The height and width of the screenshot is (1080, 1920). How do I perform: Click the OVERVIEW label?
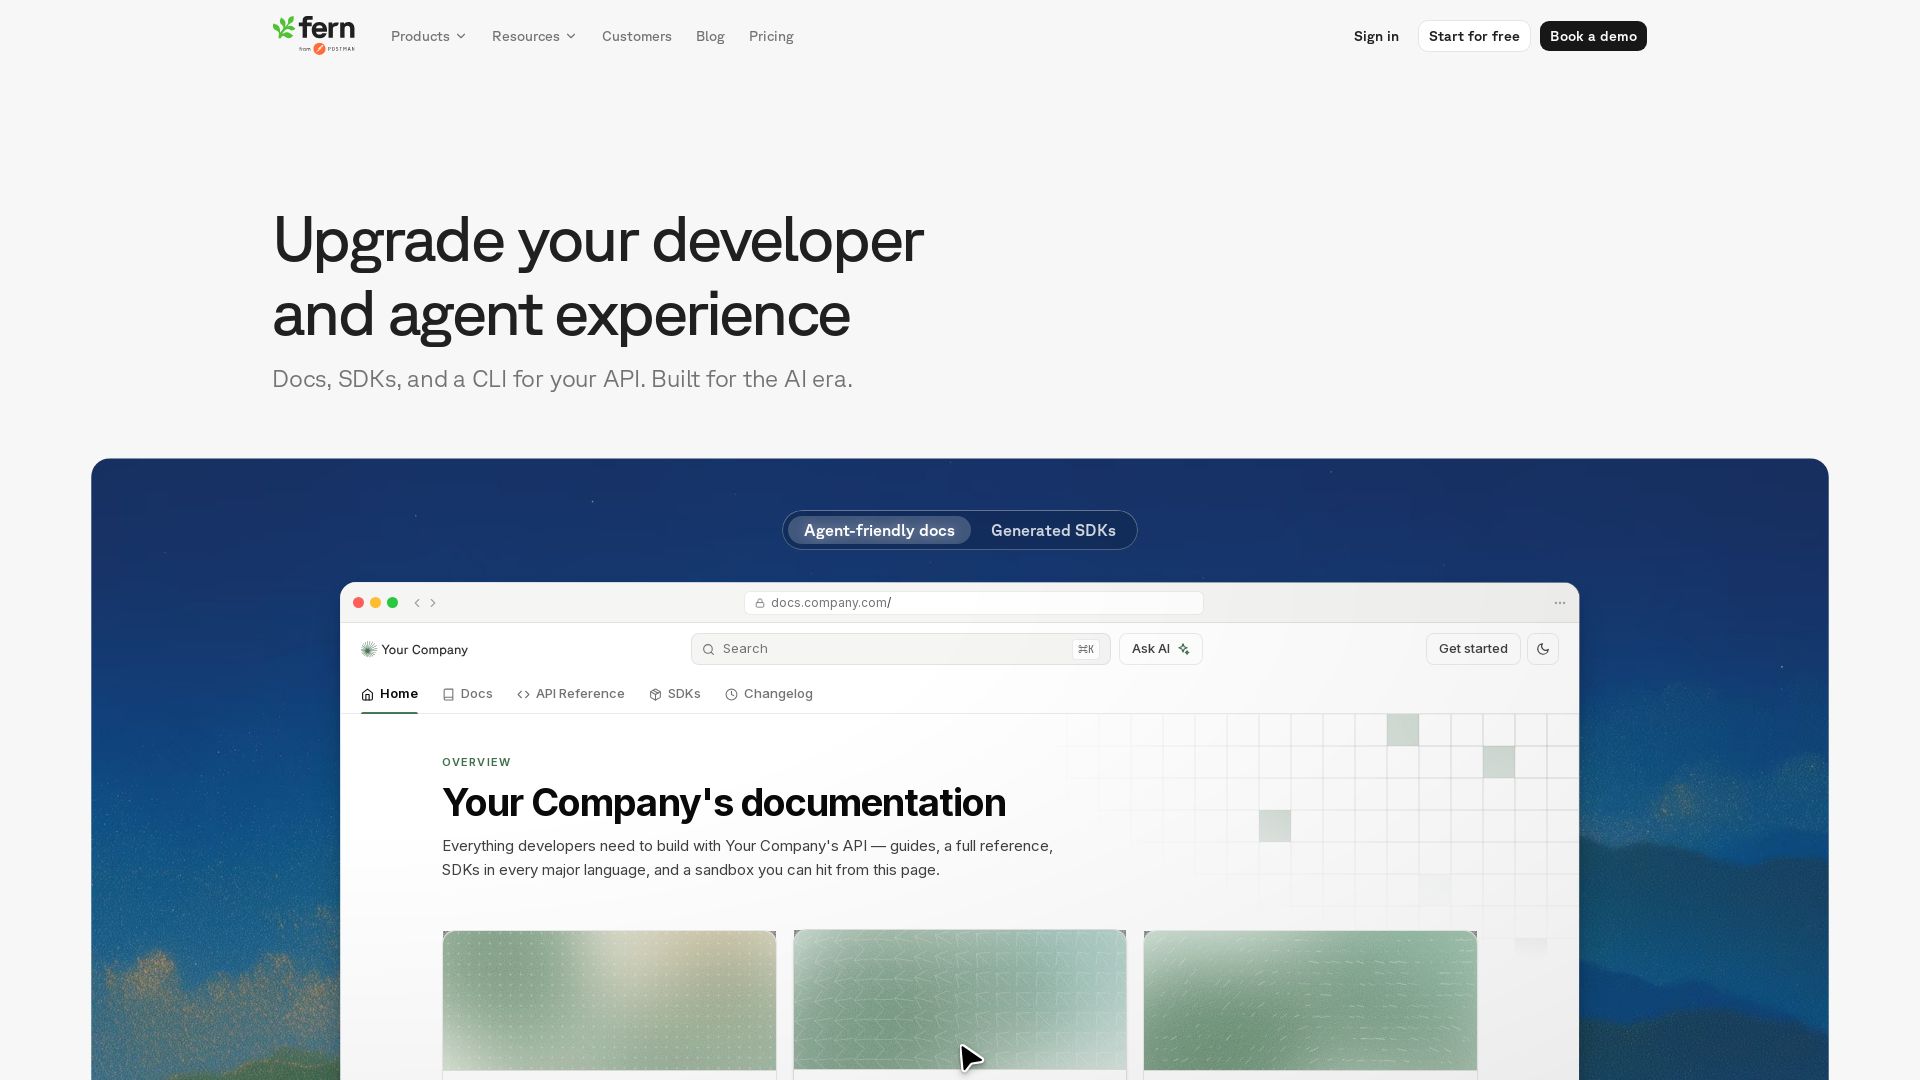(x=476, y=763)
